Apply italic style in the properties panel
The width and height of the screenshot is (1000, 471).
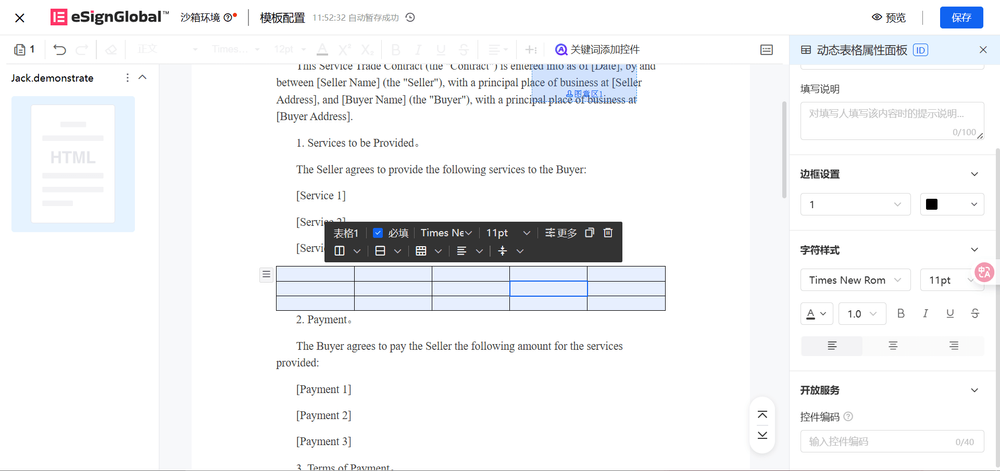coord(925,313)
